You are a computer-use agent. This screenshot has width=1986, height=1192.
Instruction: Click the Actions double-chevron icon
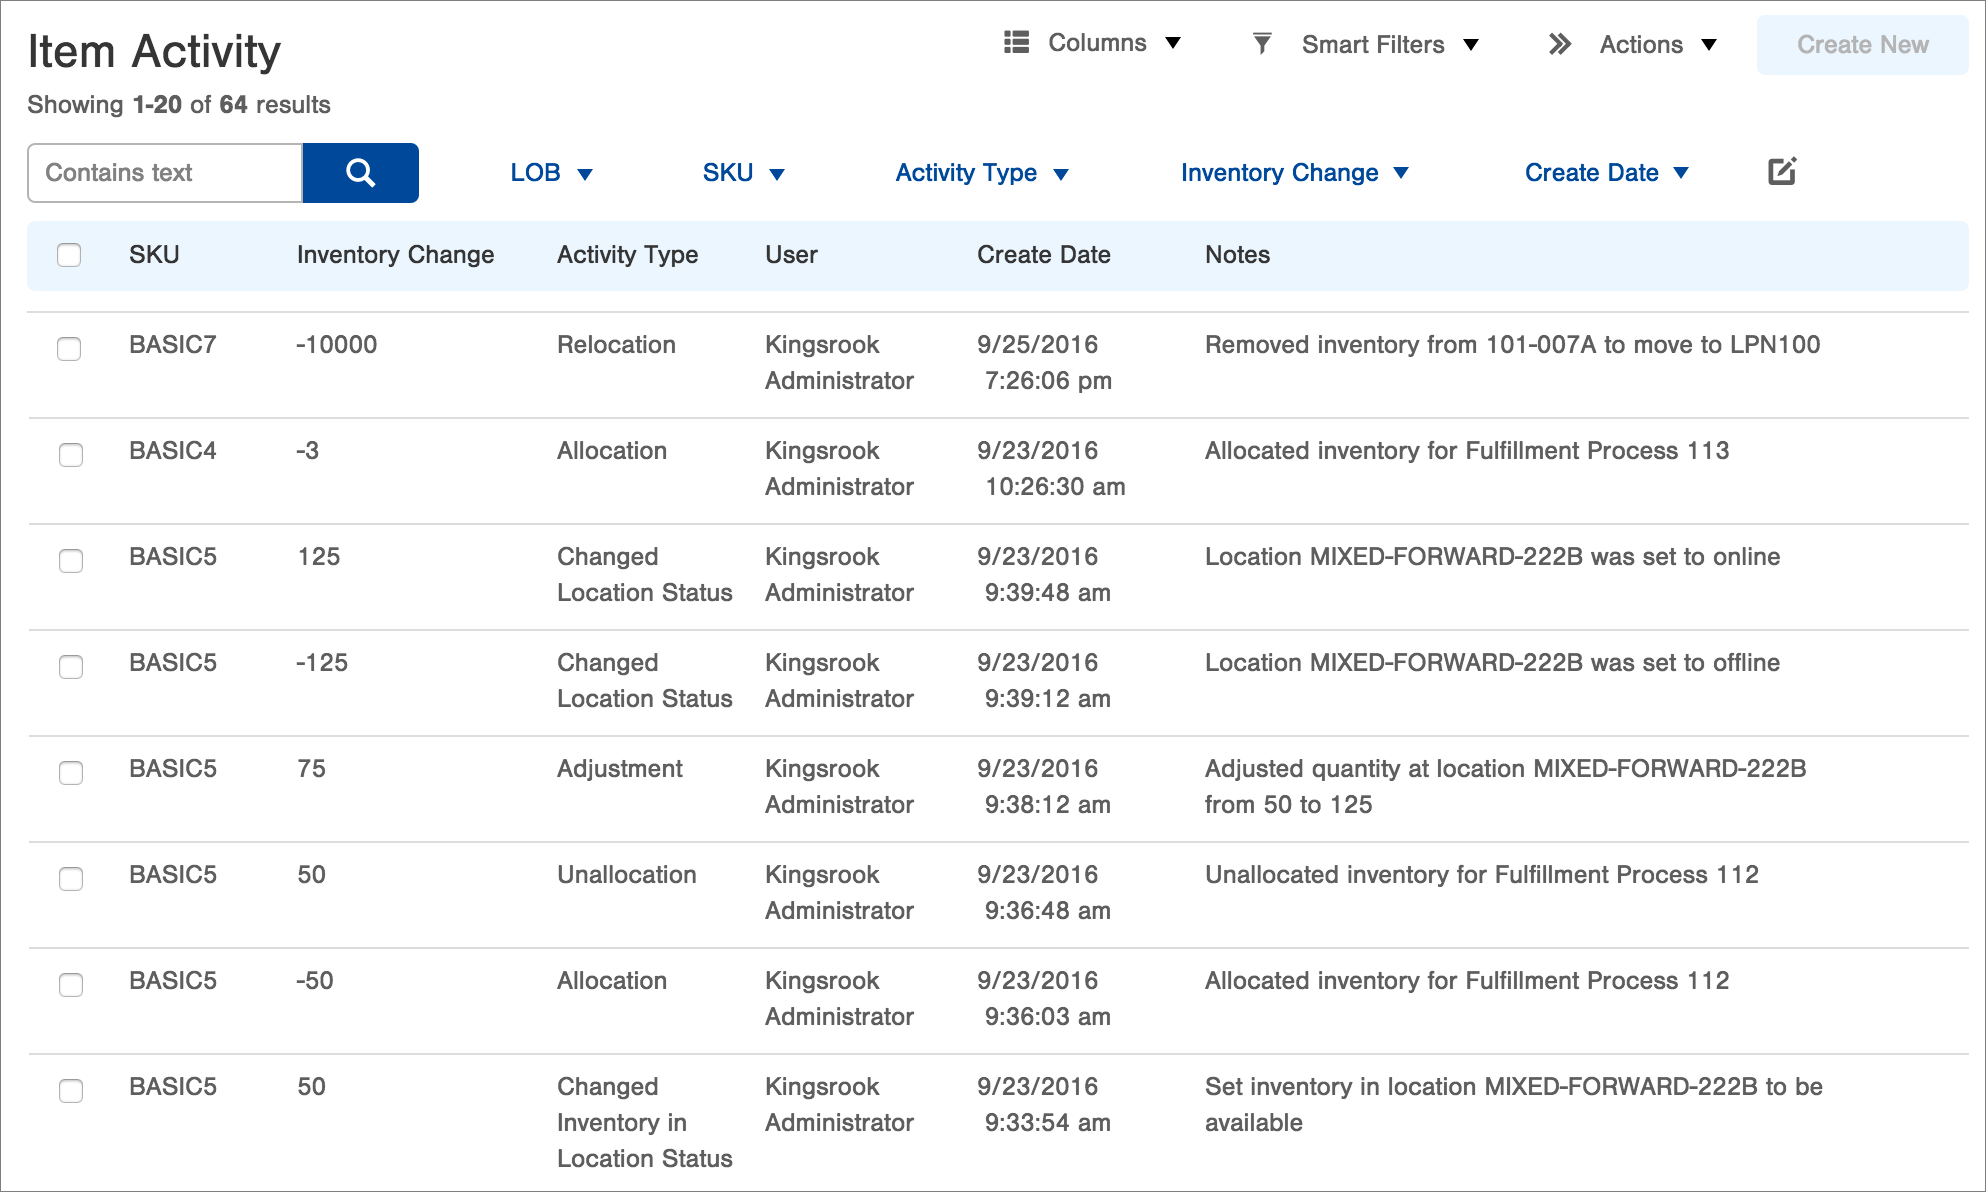(x=1559, y=44)
